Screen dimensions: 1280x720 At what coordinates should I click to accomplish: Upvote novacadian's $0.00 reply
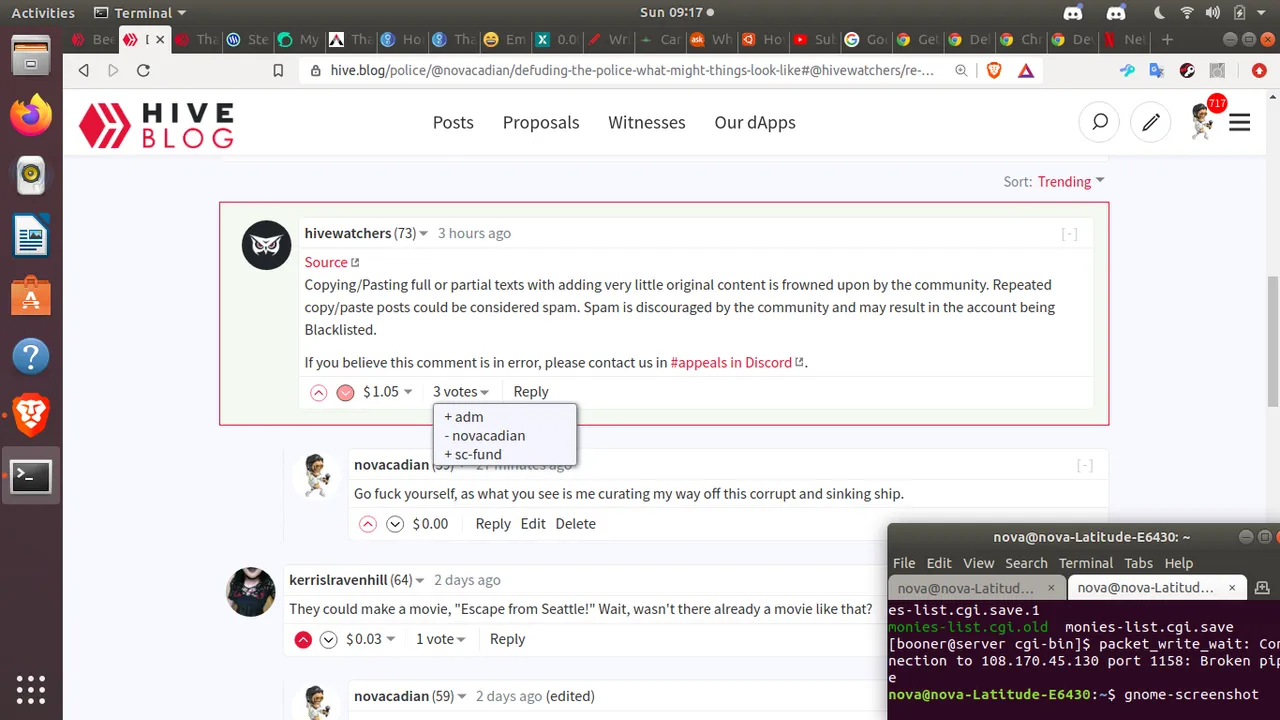368,524
